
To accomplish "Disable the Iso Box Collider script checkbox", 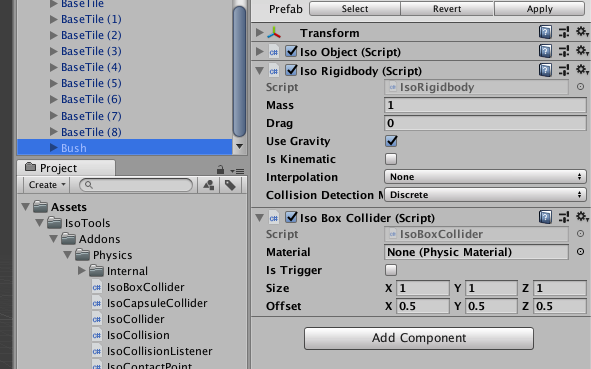I will coord(291,217).
